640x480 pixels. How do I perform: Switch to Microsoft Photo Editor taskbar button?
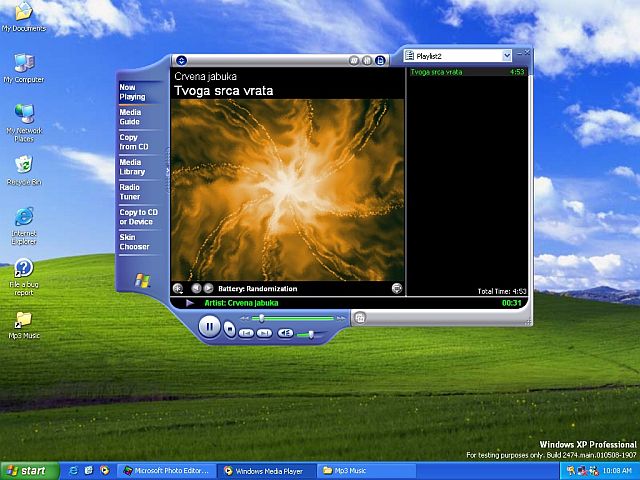167,471
